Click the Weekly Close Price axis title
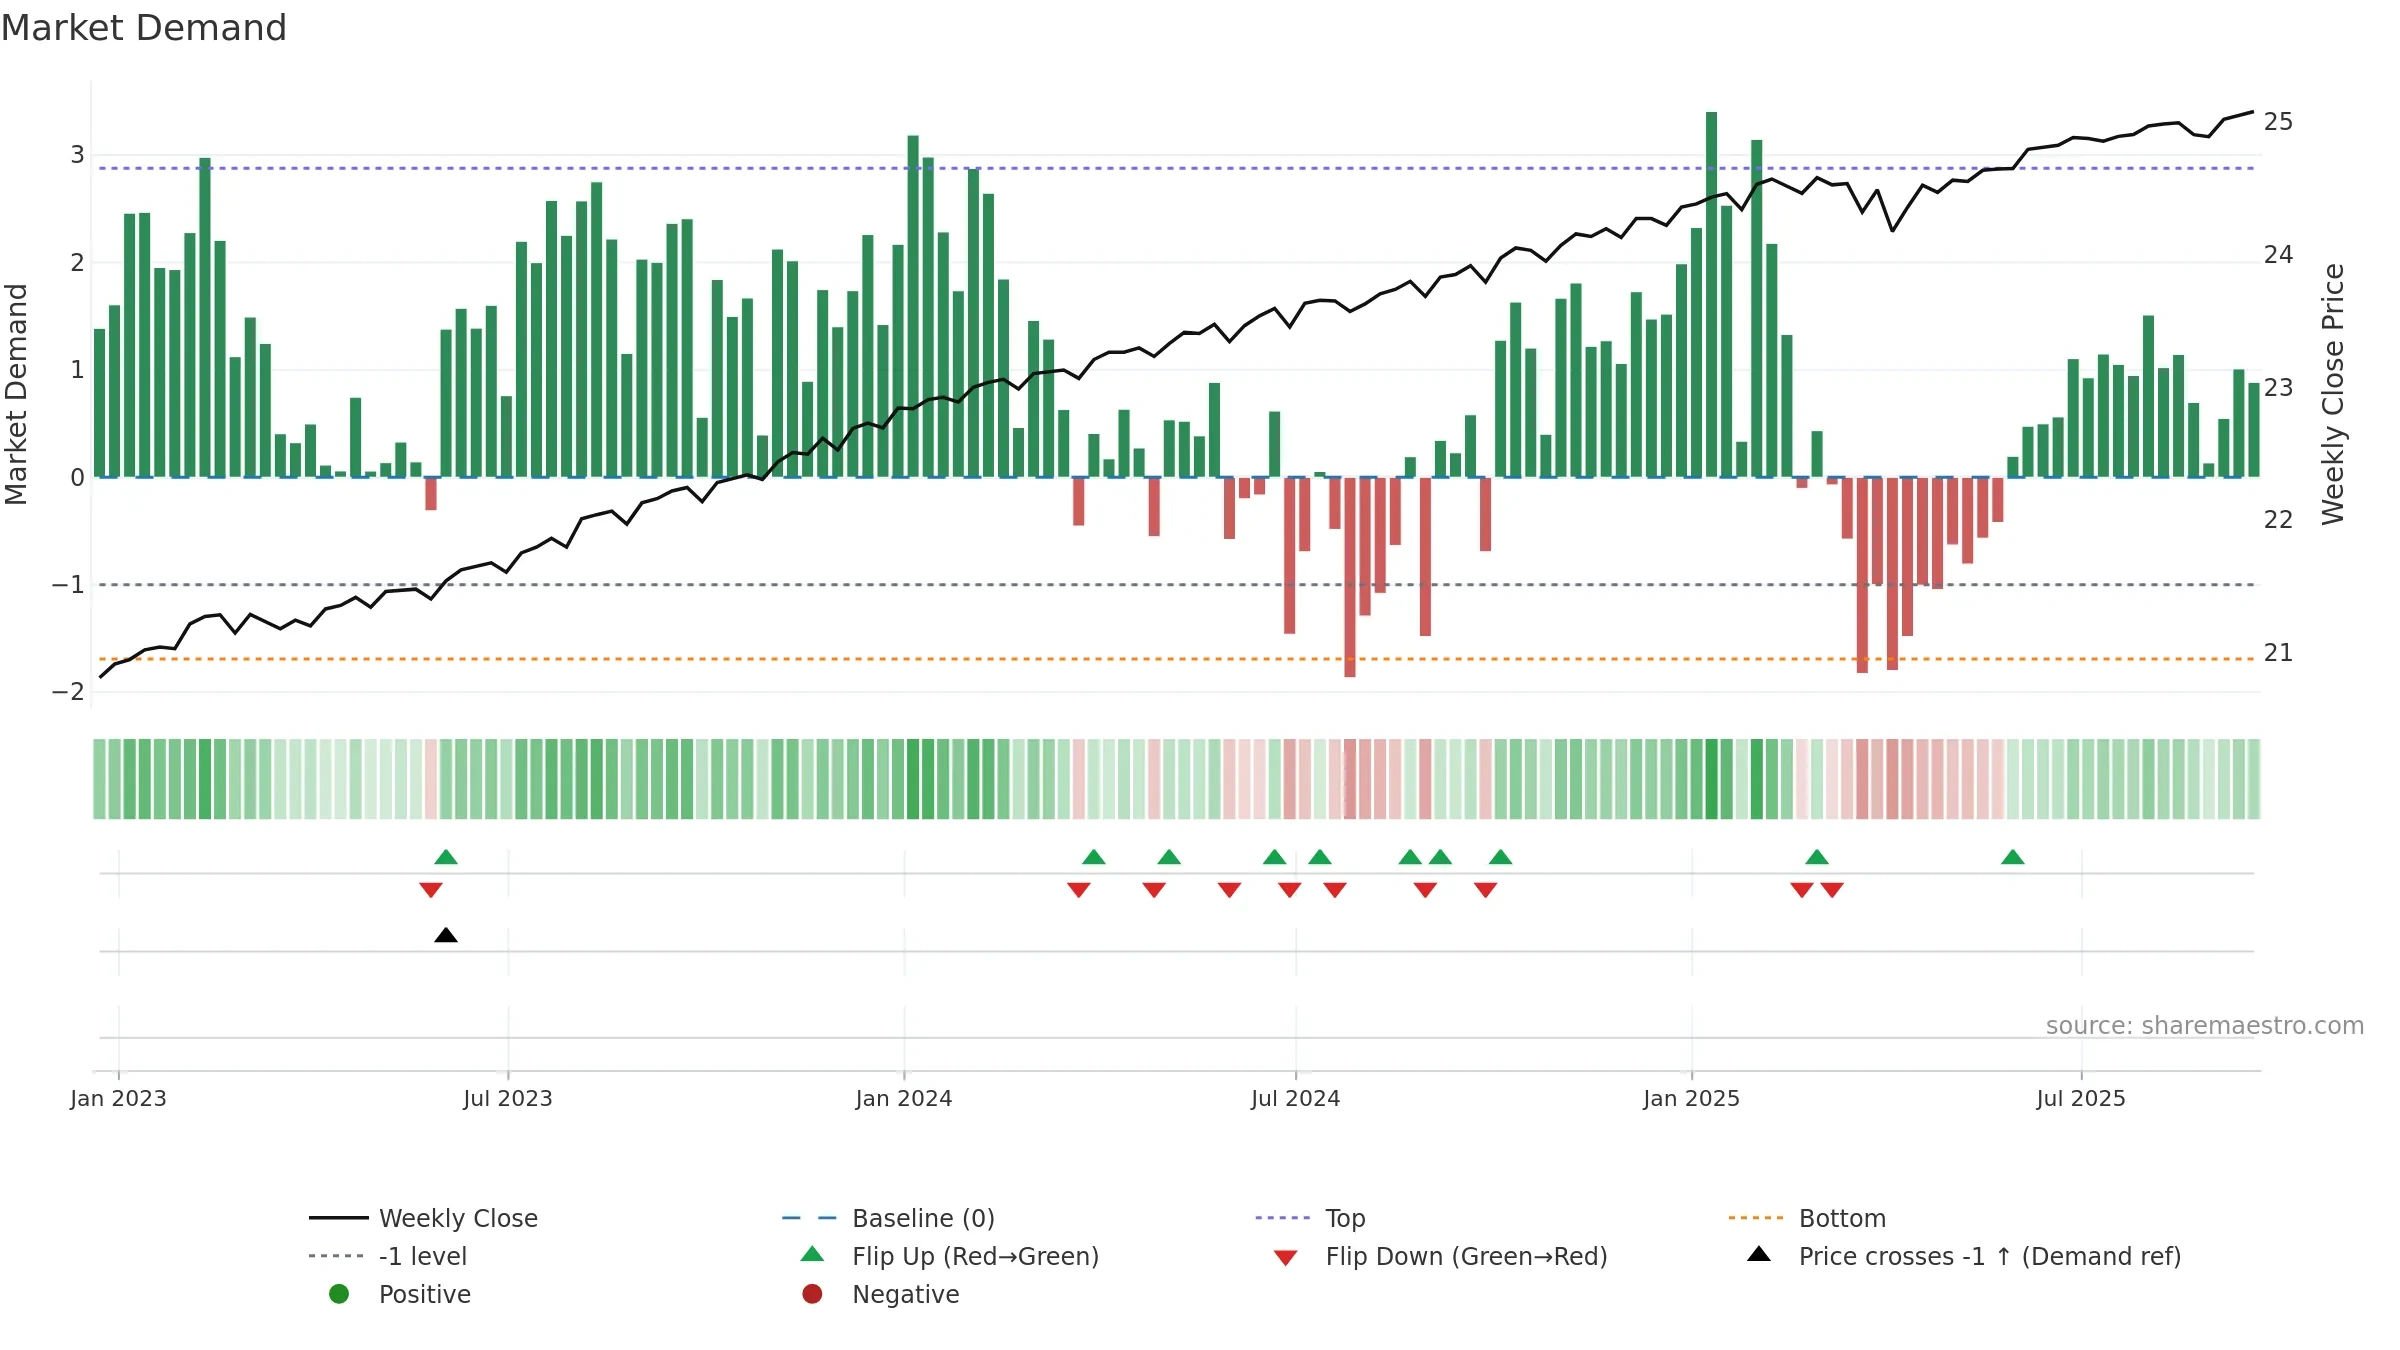This screenshot has width=2400, height=1350. coord(2333,394)
